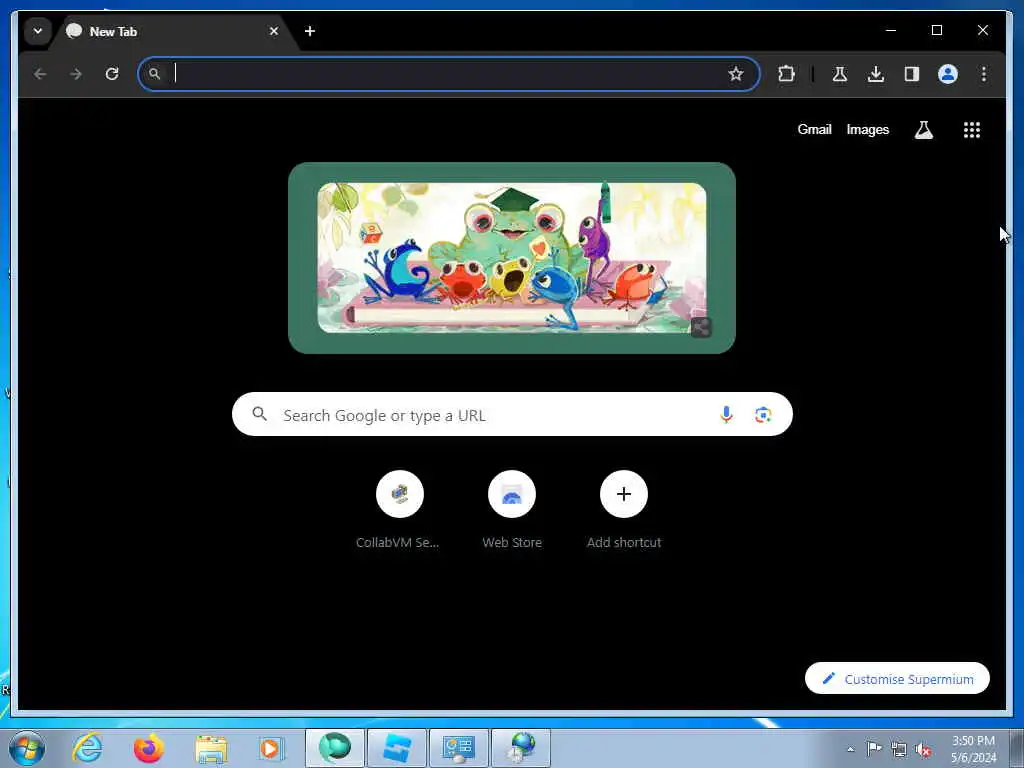Start voice search with the microphone
This screenshot has height=768, width=1024.
coord(726,415)
